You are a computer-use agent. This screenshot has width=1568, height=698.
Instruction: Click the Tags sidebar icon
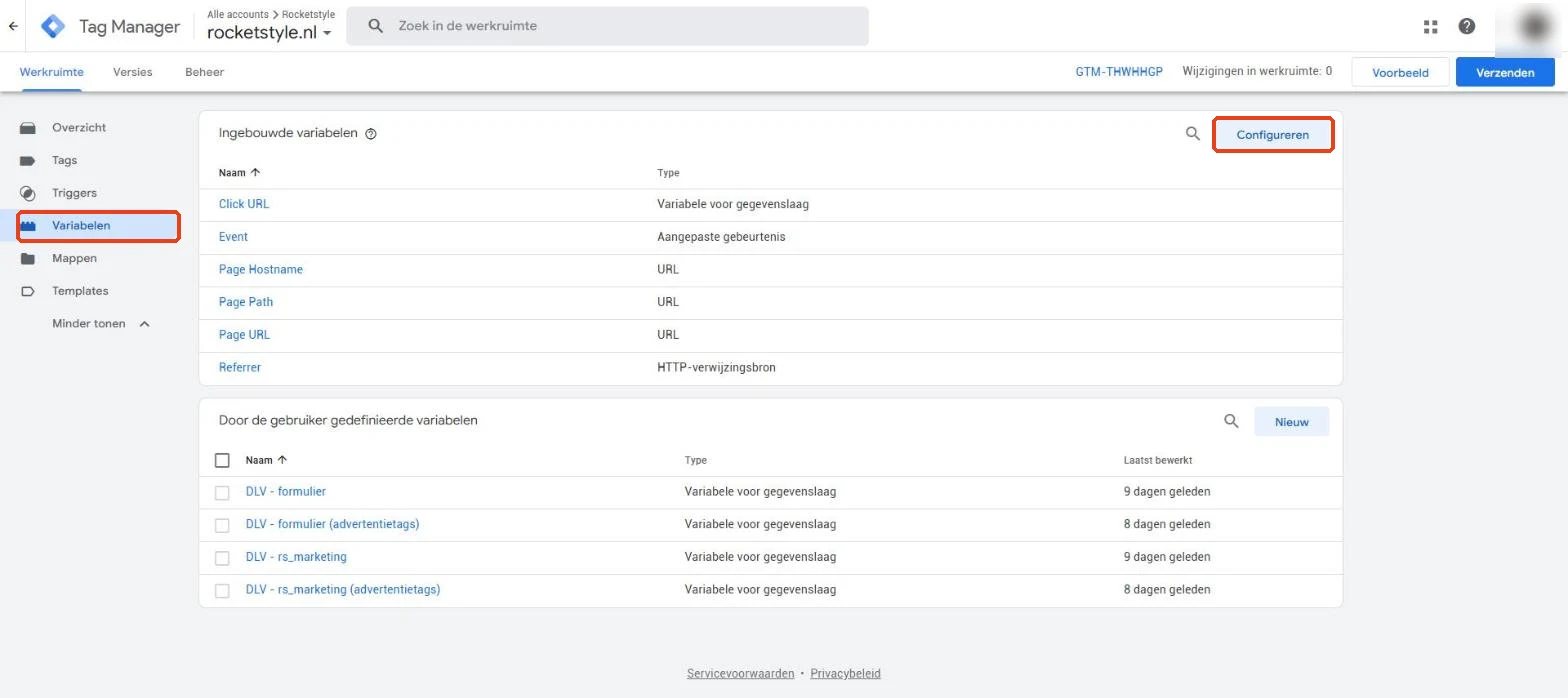coord(28,160)
